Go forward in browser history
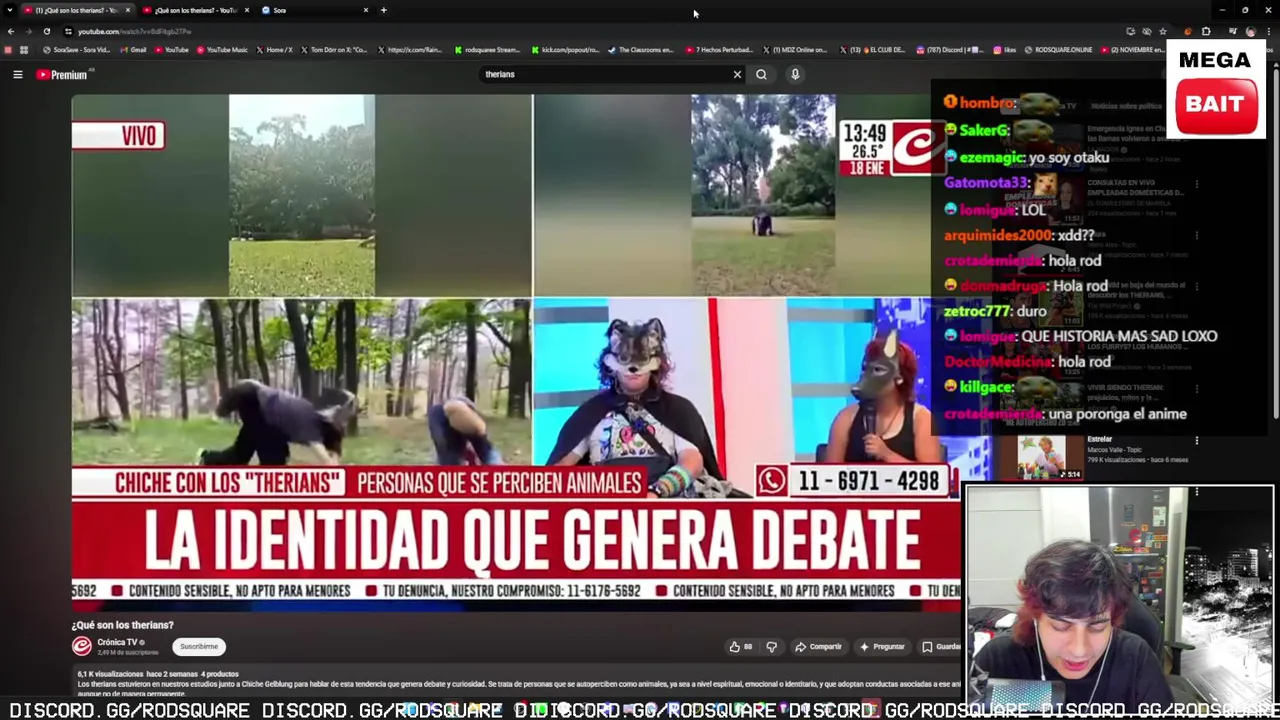This screenshot has height=720, width=1280. (x=28, y=31)
